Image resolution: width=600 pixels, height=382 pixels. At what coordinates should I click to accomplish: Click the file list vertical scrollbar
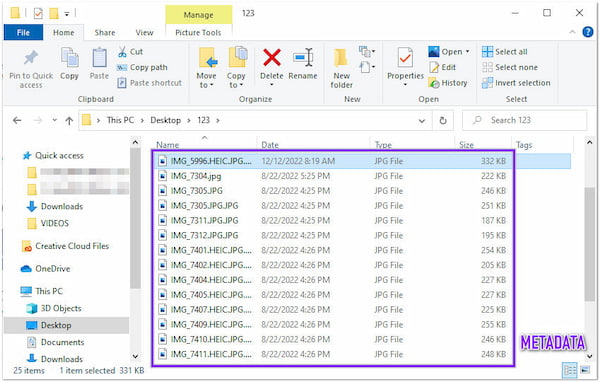590,245
